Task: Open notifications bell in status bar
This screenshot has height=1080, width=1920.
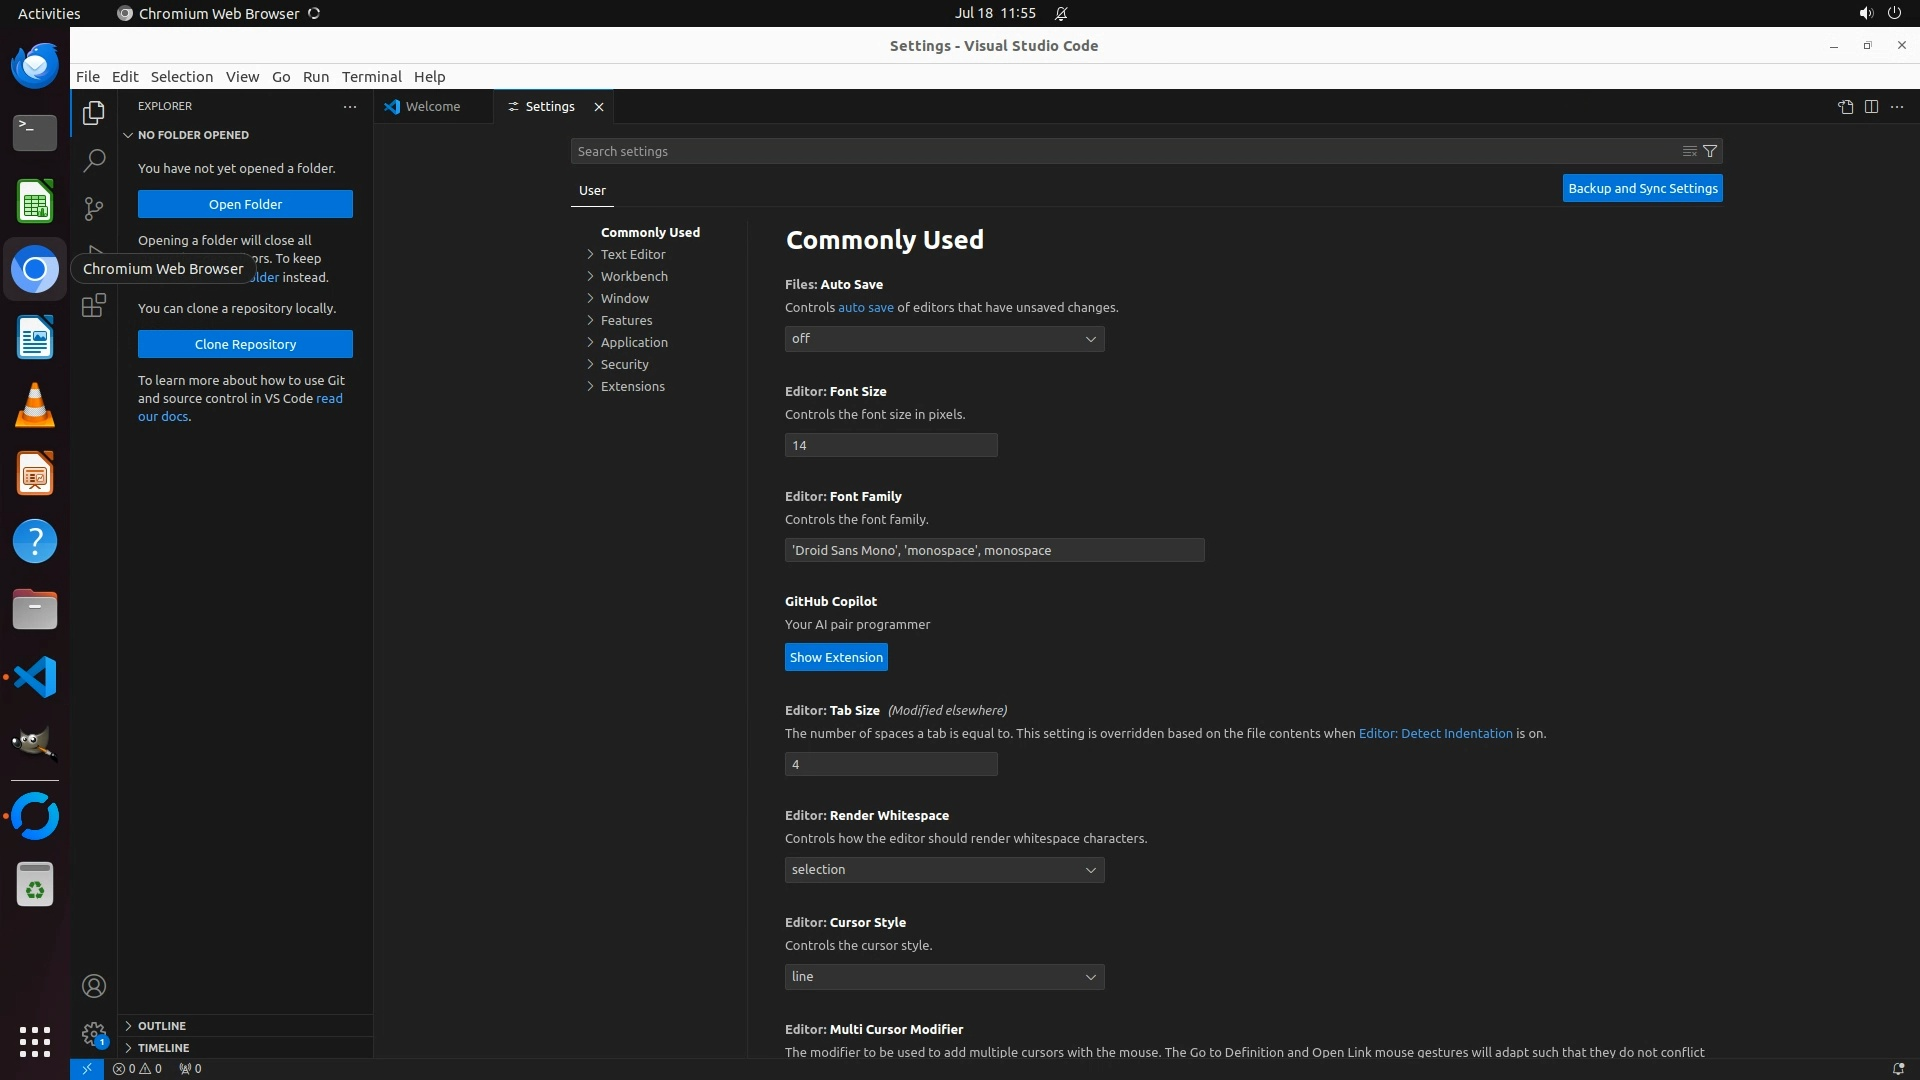Action: tap(1898, 1068)
